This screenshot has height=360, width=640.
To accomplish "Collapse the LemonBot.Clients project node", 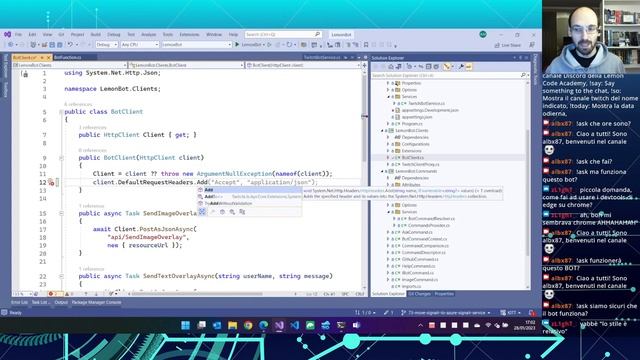I will click(x=382, y=131).
